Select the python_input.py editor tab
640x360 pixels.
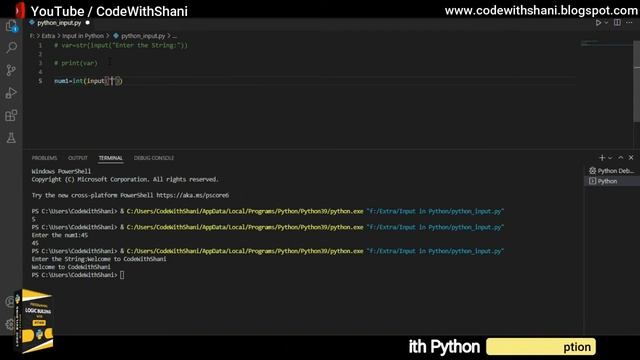click(59, 23)
